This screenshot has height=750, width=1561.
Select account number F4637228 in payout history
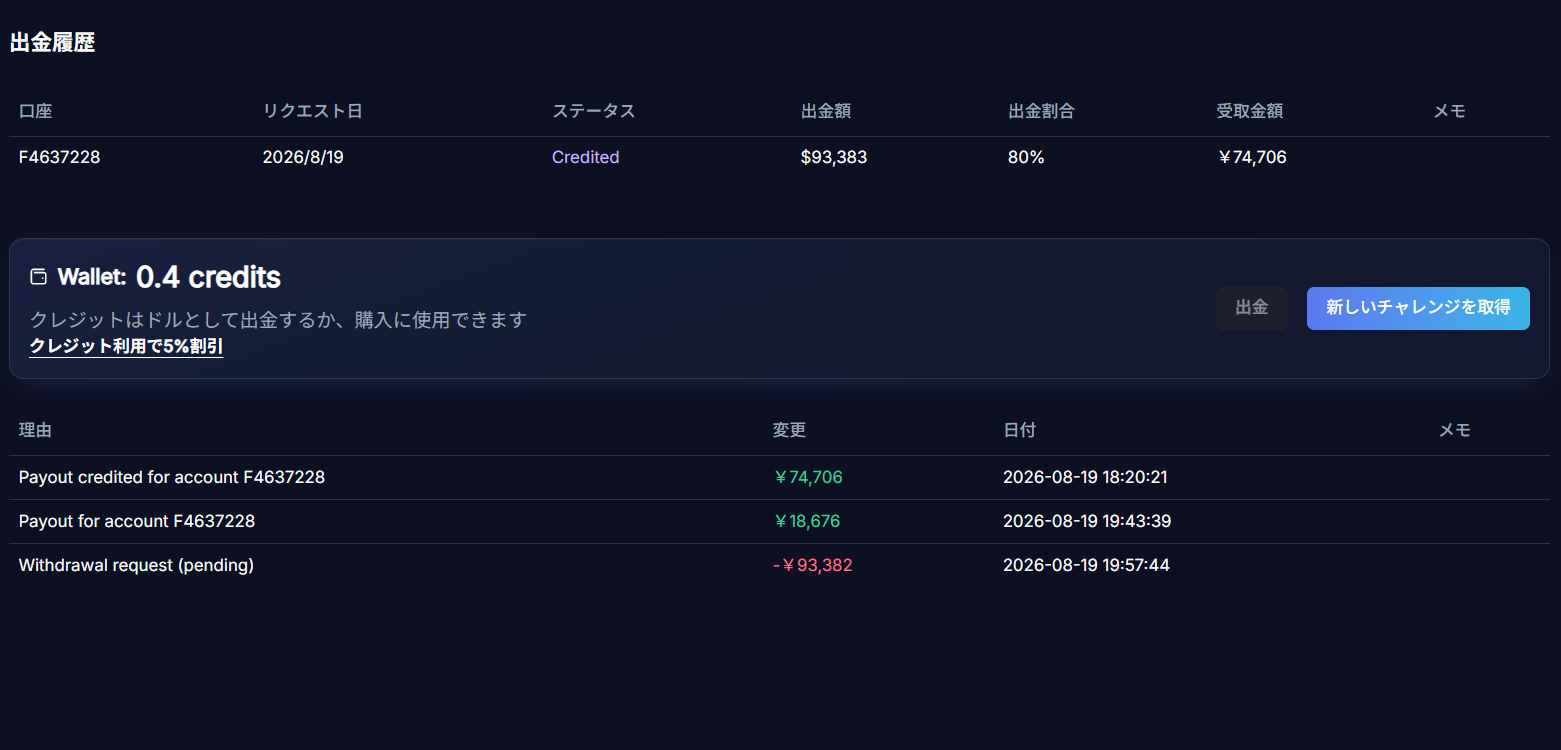pyautogui.click(x=59, y=157)
